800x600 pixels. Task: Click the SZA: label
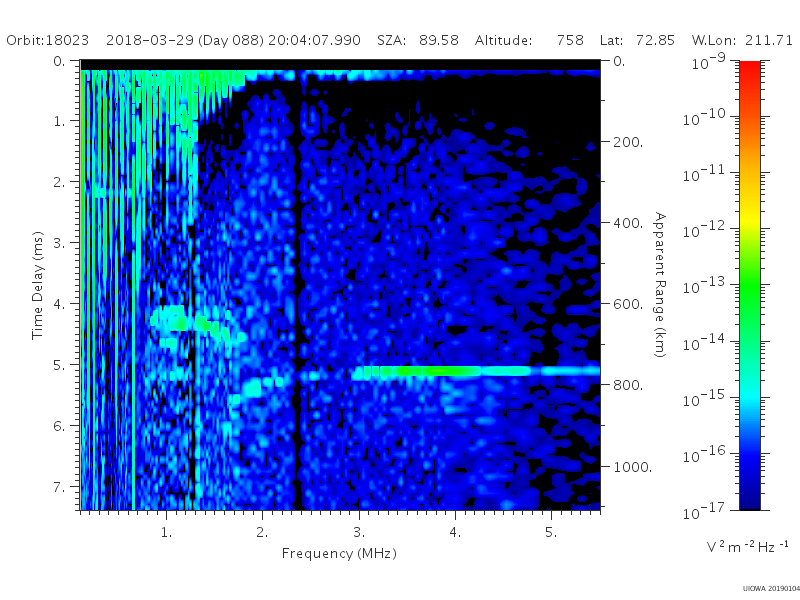point(392,40)
